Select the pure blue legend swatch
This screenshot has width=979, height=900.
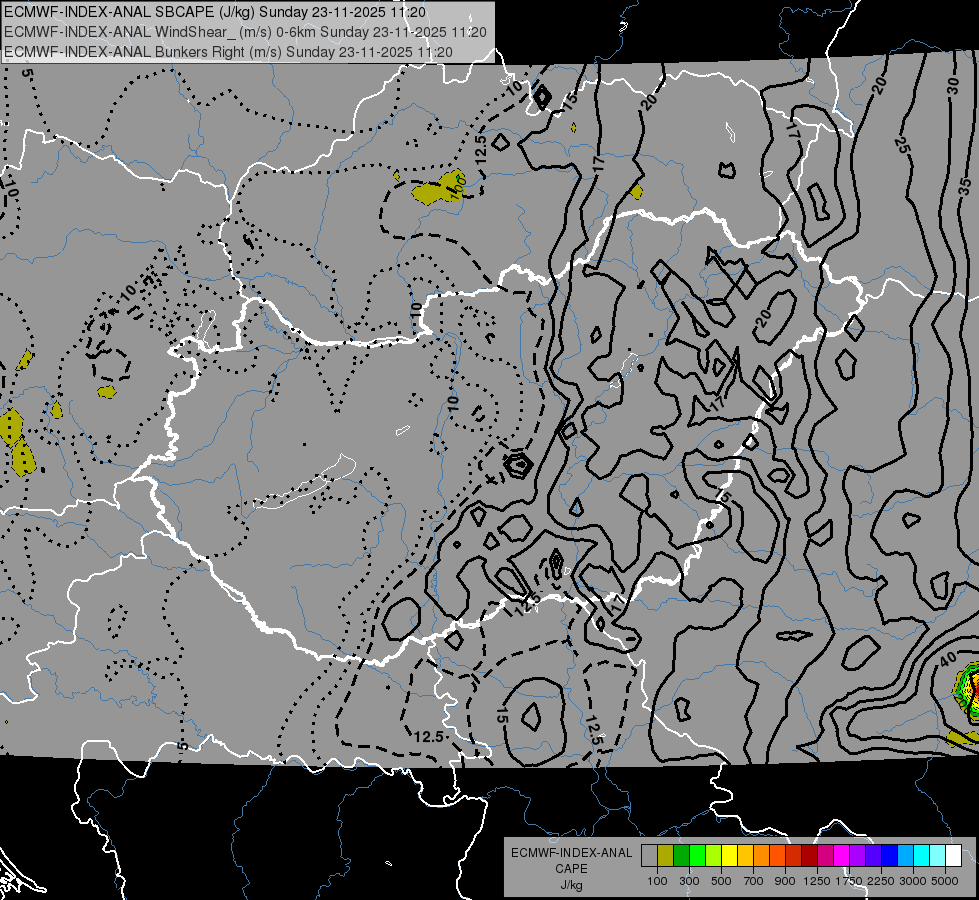tap(889, 856)
